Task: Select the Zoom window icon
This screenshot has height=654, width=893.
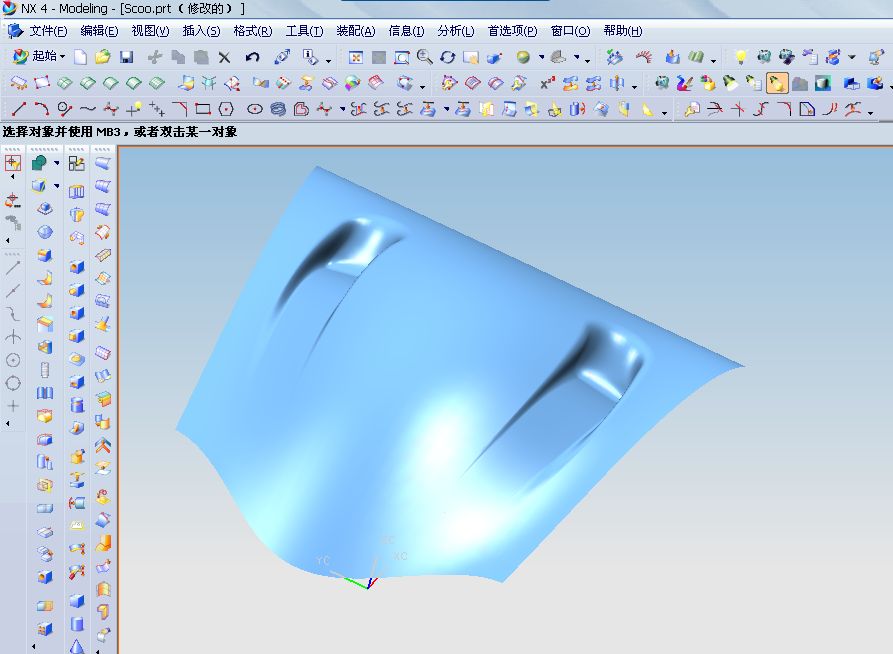Action: coord(402,58)
